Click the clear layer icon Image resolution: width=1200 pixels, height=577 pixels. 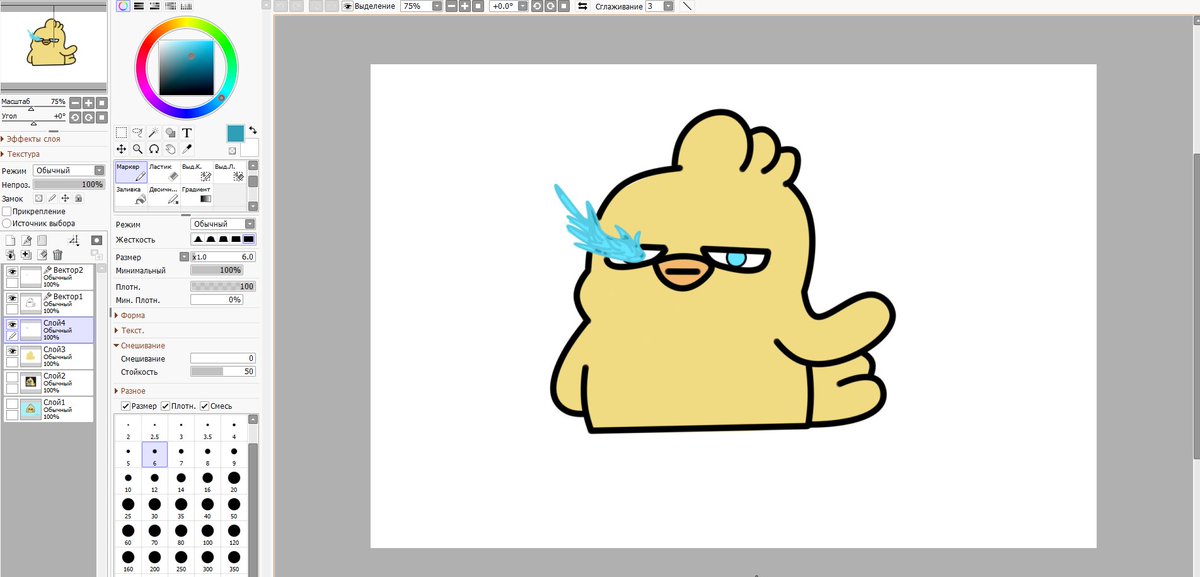[42, 255]
